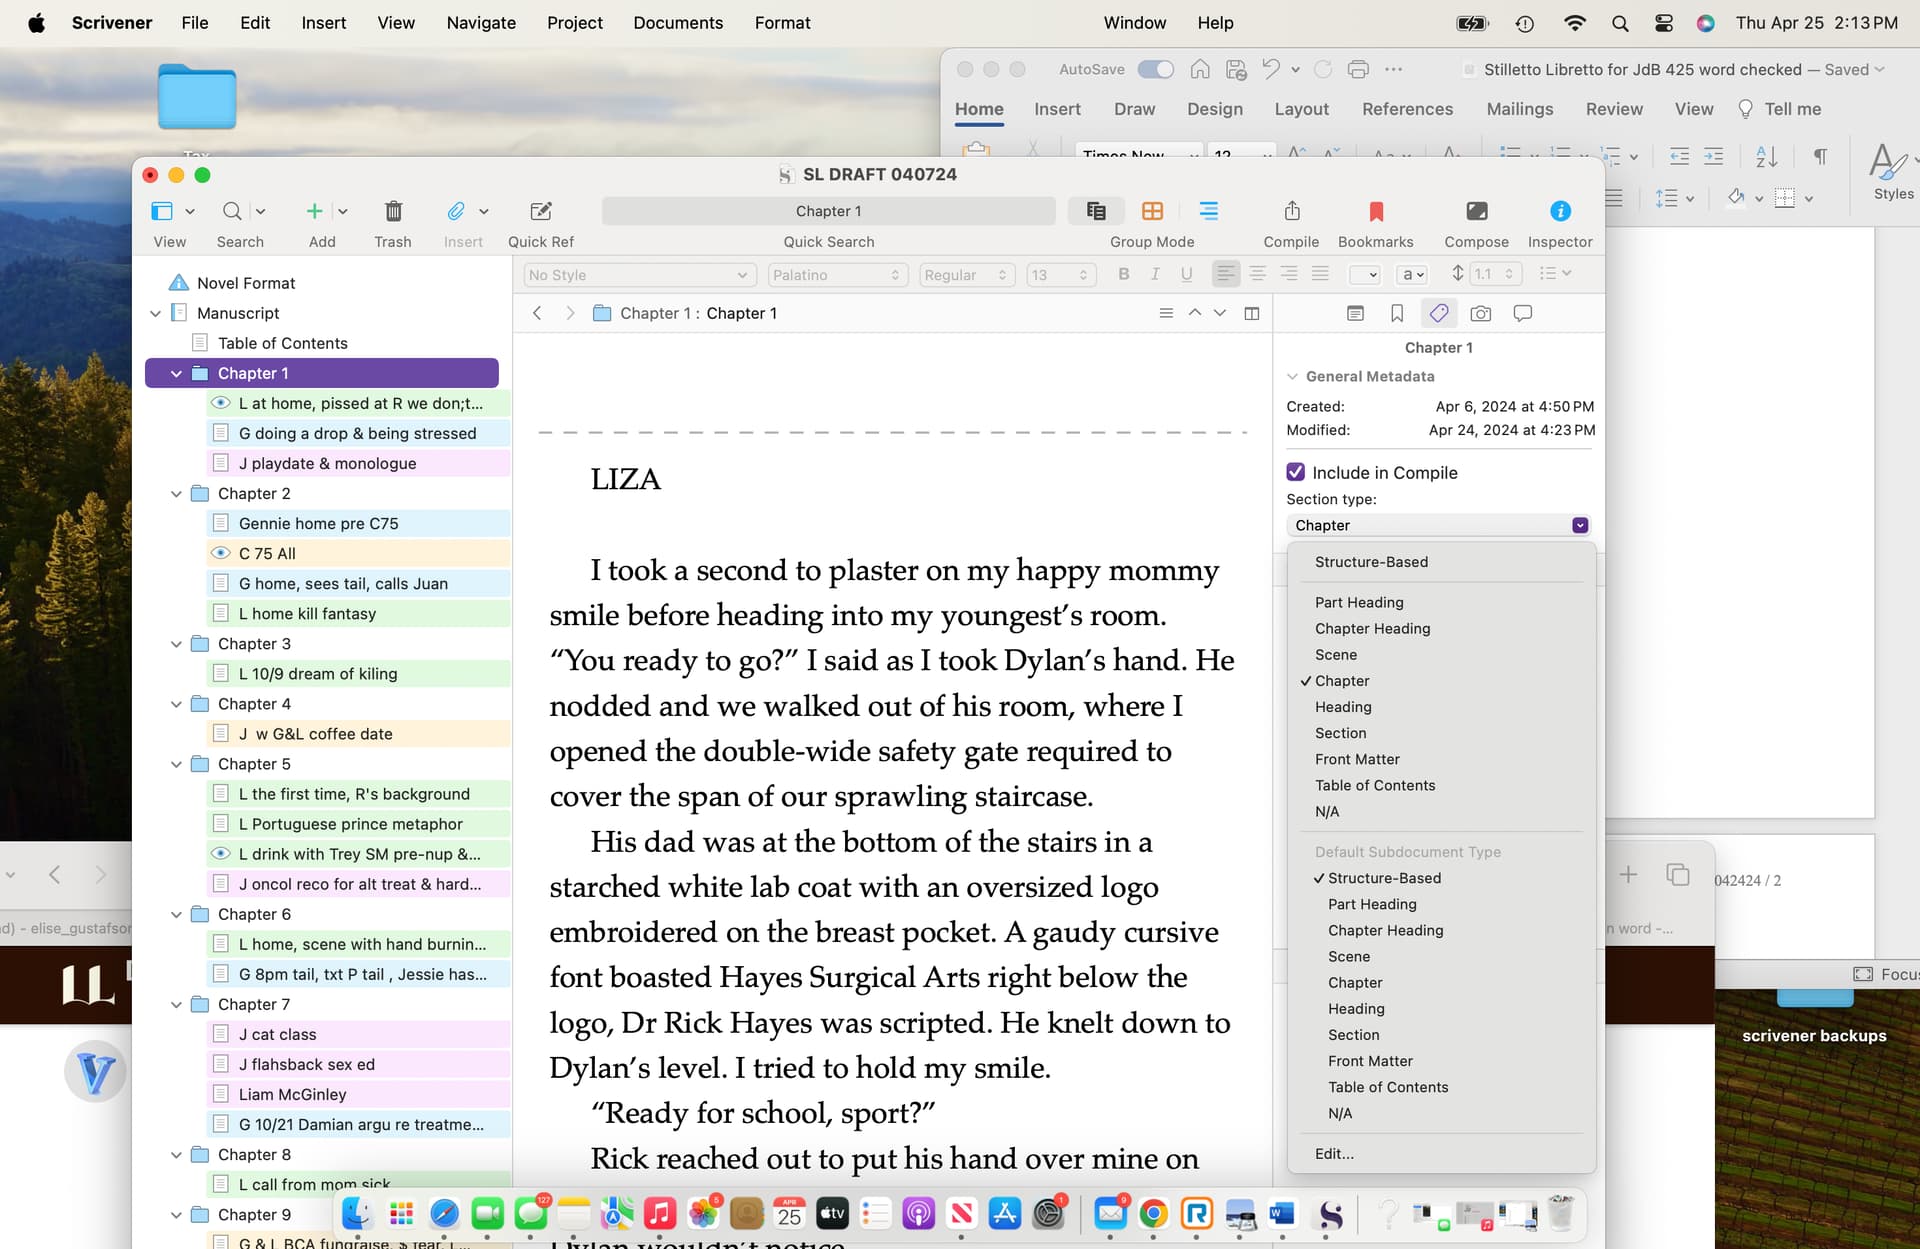Open the No Style dropdown
1920x1249 pixels.
[638, 275]
